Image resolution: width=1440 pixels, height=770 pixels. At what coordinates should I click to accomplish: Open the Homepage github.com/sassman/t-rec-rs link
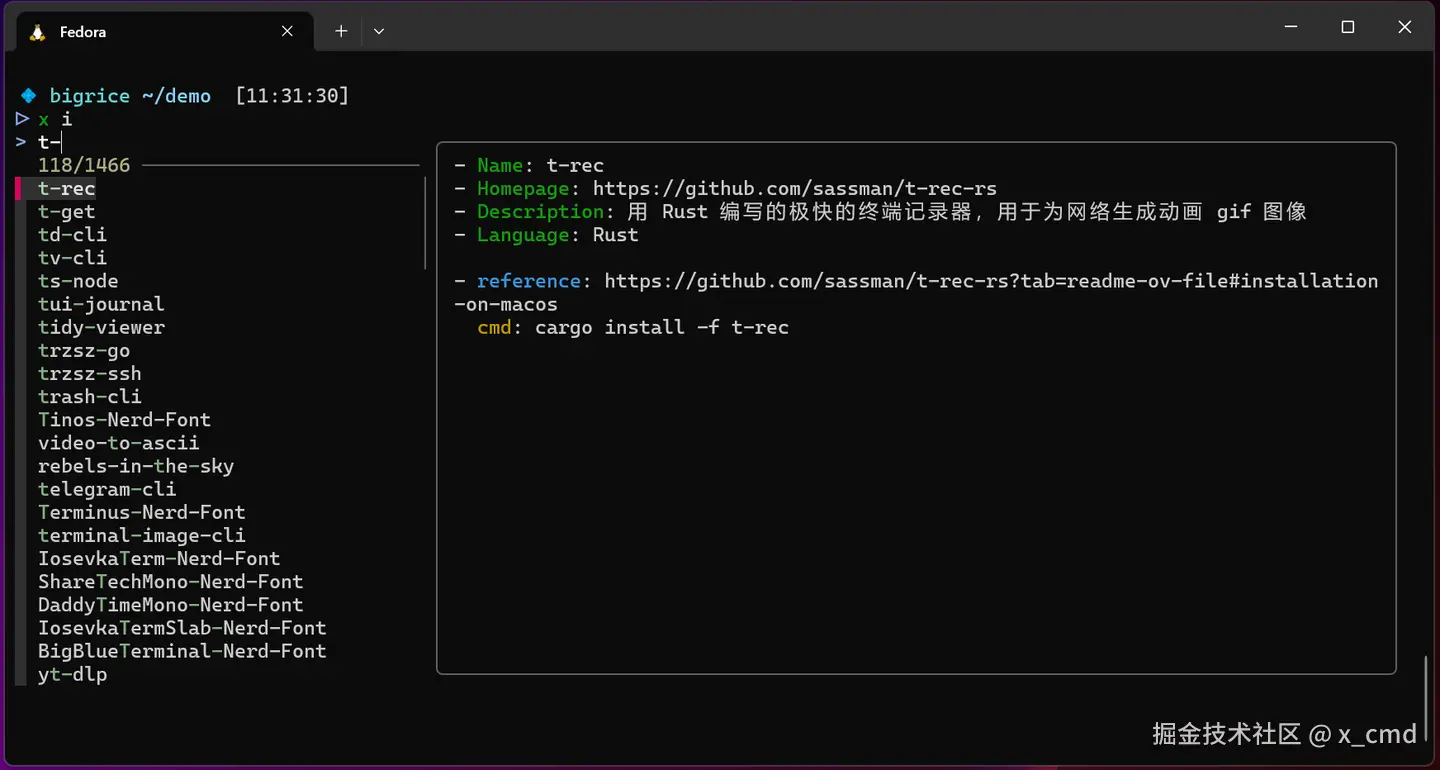(795, 188)
